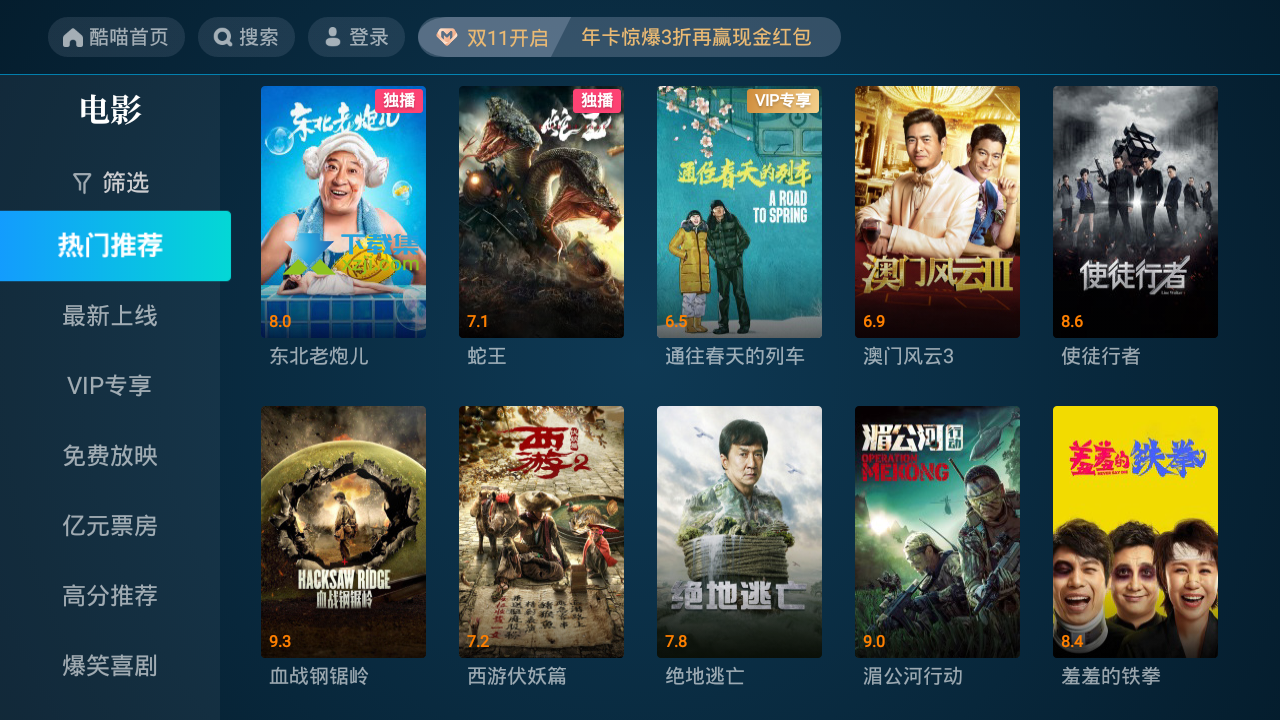Click the home icon beside 酷喵首页

point(73,38)
